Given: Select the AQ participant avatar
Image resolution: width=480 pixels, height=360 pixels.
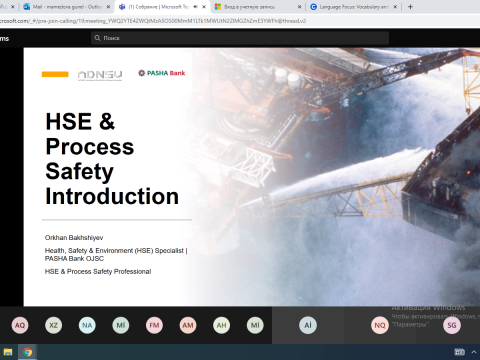Looking at the screenshot, I should click(x=20, y=325).
